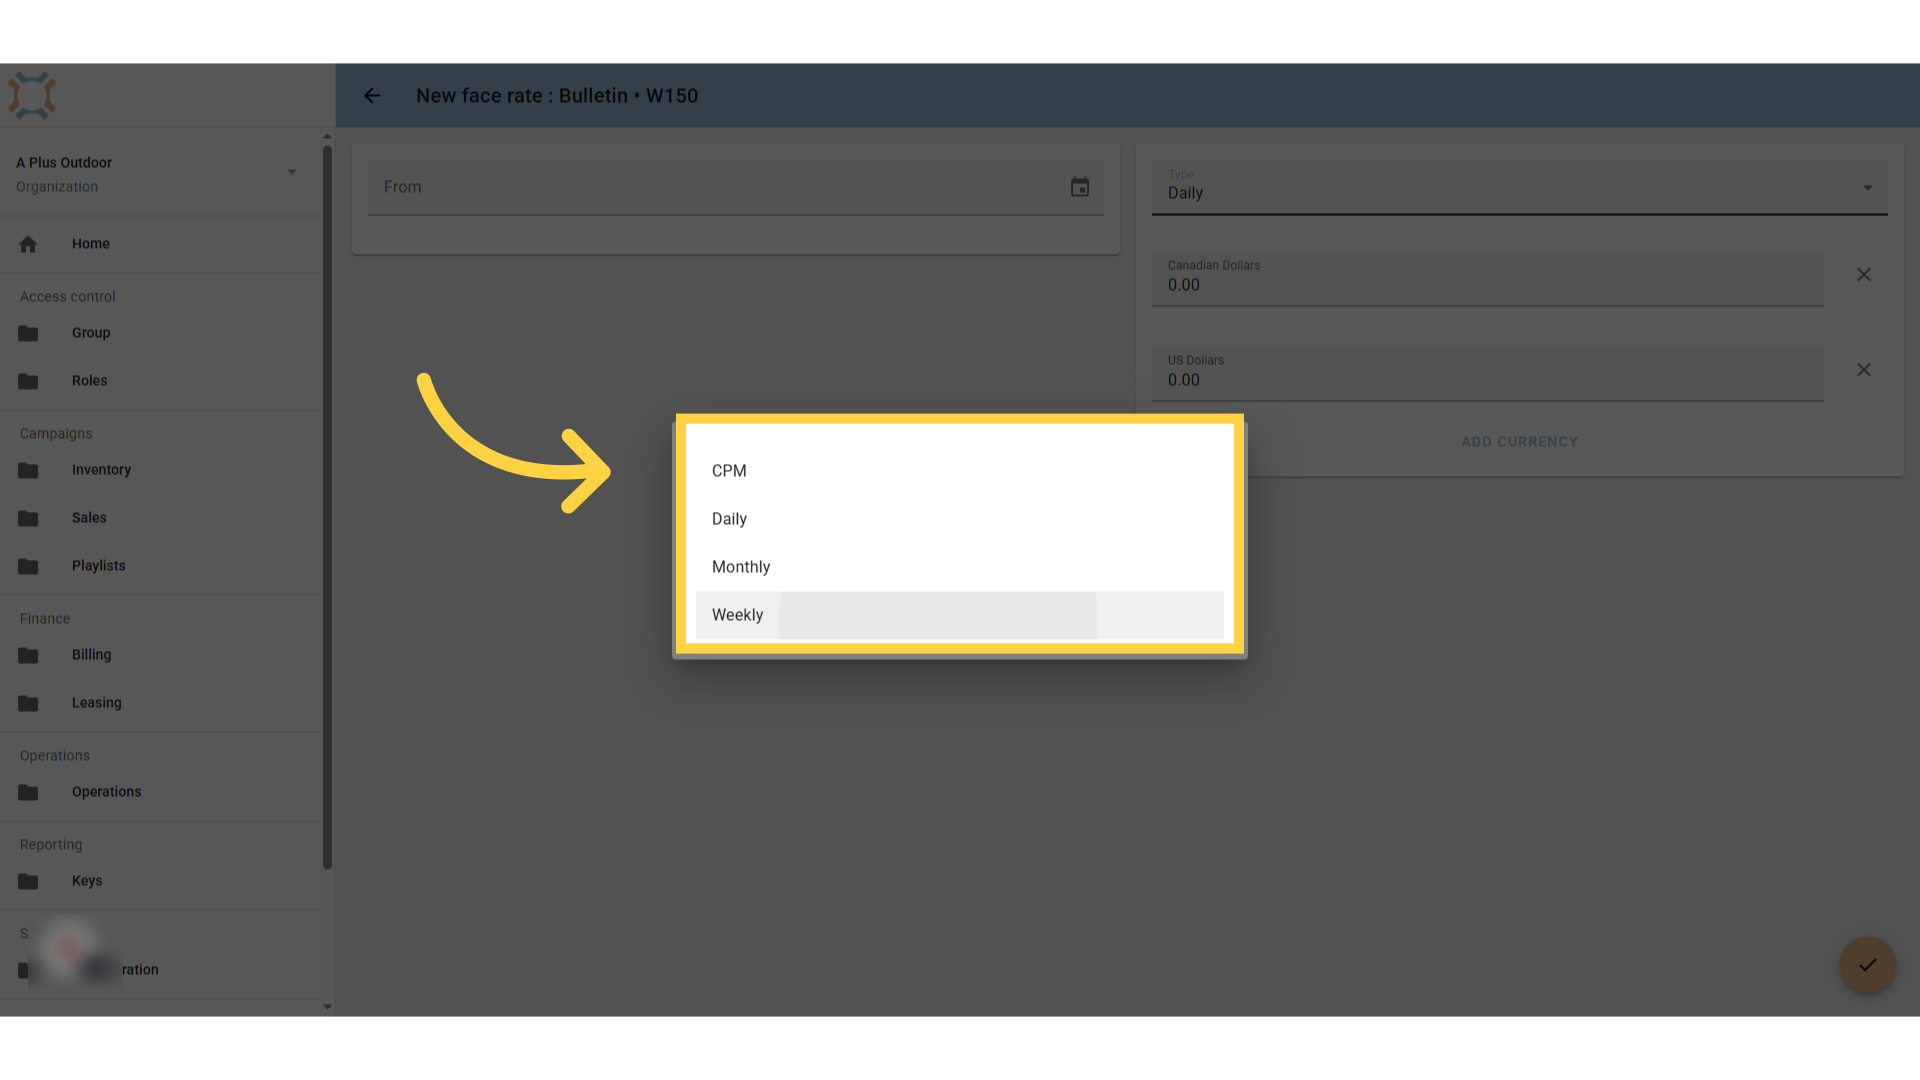This screenshot has width=1920, height=1080.
Task: Open the Group folder icon
Action: (x=28, y=333)
